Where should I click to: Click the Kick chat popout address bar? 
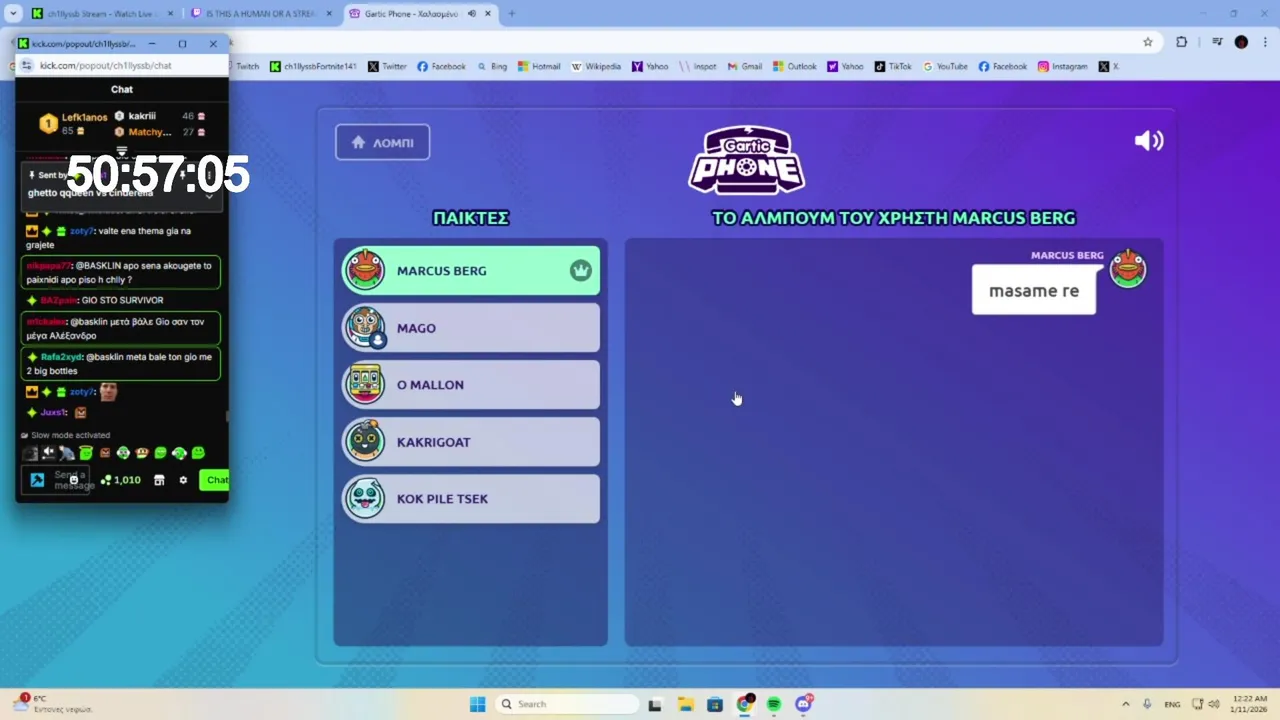pos(122,65)
